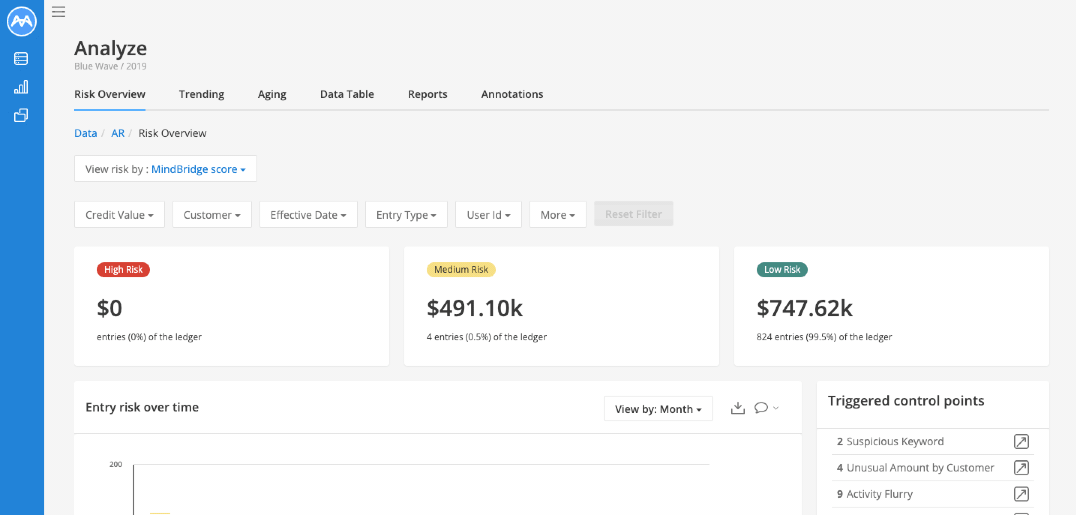Click the Risk Overview breadcrumb text
The image size is (1076, 515).
(x=172, y=133)
